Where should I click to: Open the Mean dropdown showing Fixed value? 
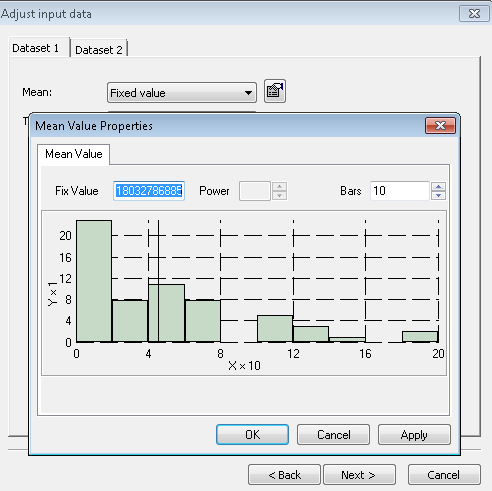tap(182, 93)
